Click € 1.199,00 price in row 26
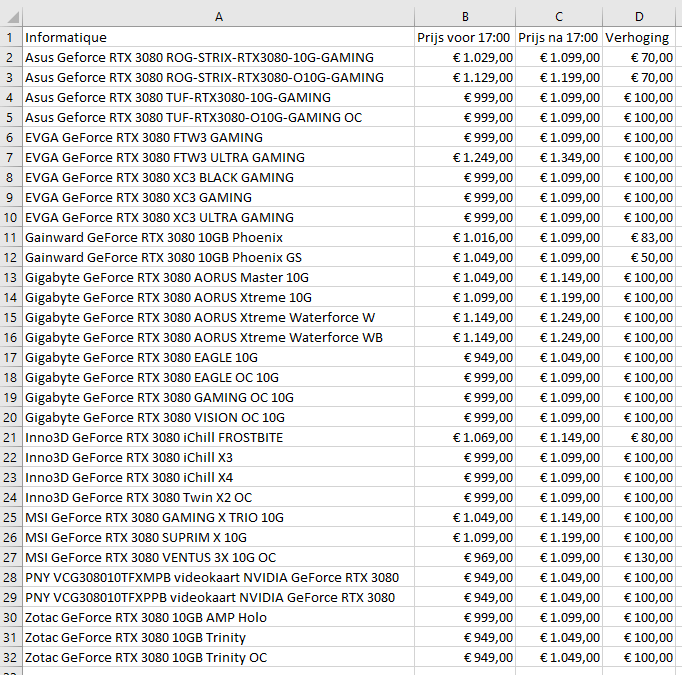 click(x=559, y=538)
